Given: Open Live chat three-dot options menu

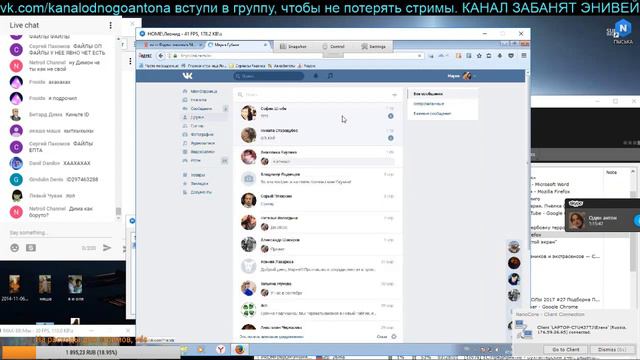Looking at the screenshot, I should (x=110, y=25).
